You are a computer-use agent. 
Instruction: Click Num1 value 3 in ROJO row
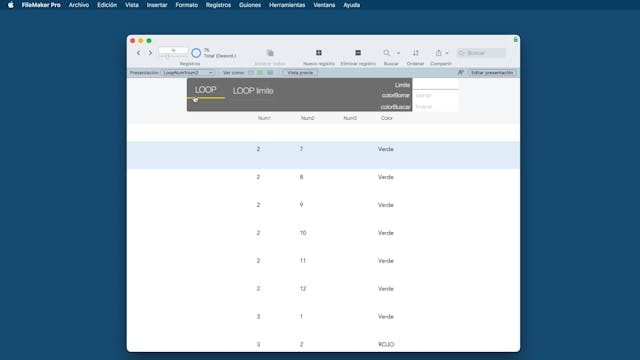258,344
